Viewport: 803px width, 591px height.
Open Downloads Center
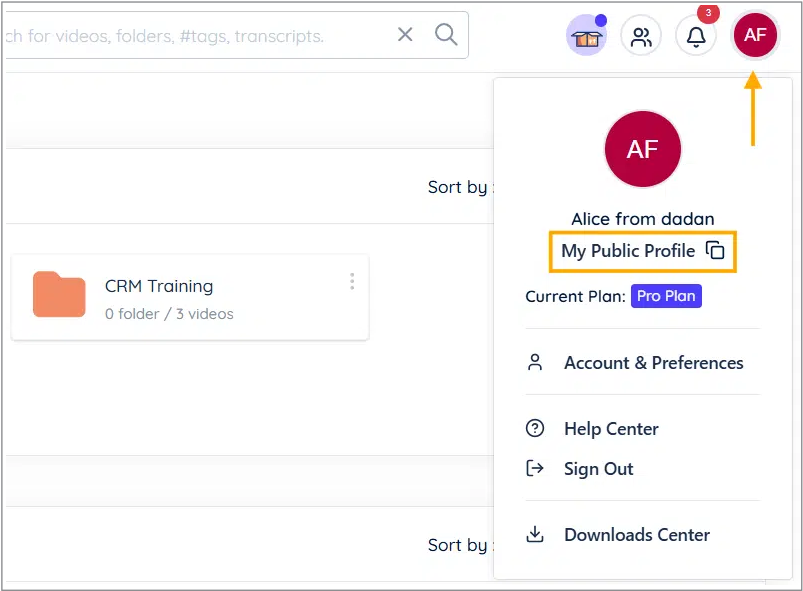637,534
